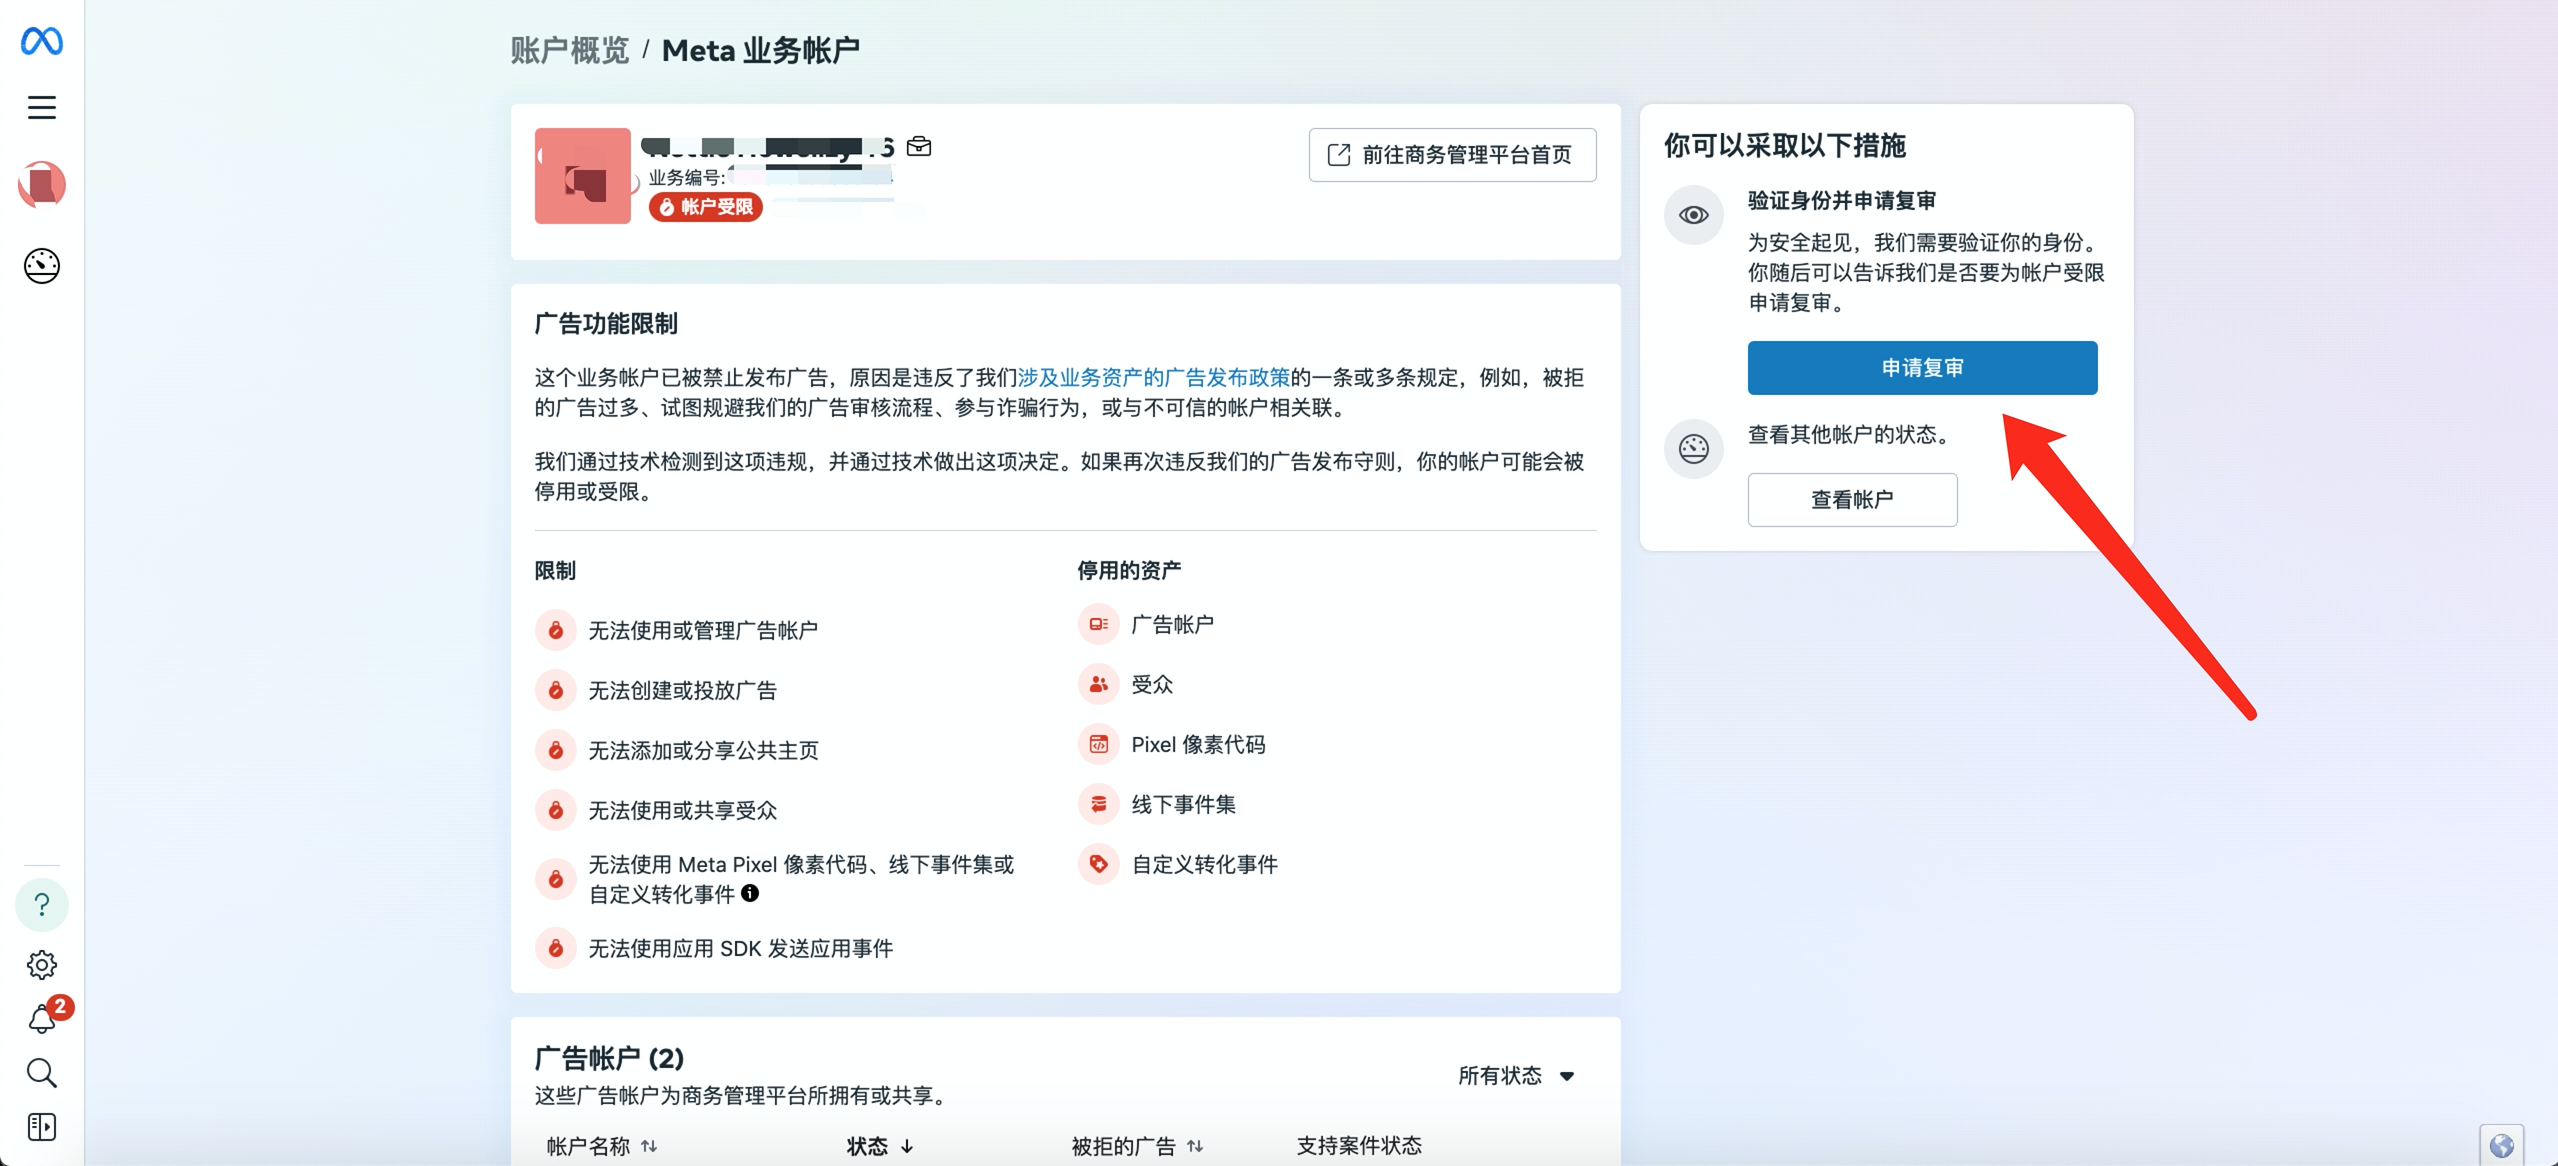
Task: Open notifications bell with 2 badge
Action: pos(42,1019)
